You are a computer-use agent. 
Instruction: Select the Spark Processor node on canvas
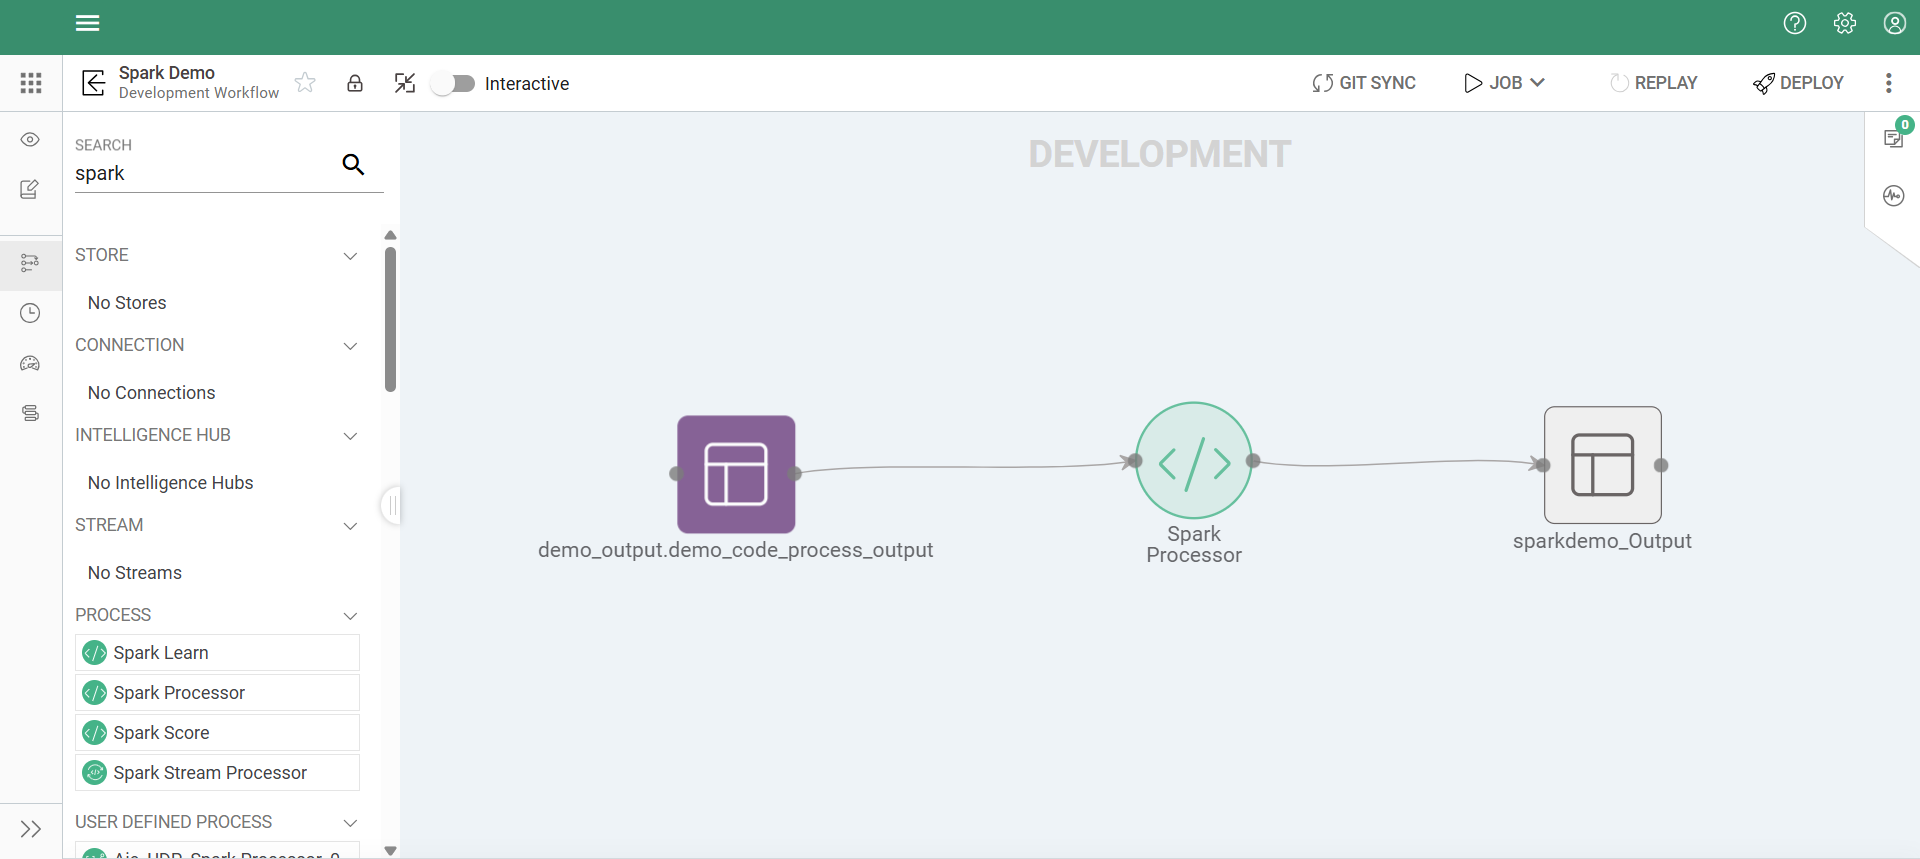coord(1193,461)
